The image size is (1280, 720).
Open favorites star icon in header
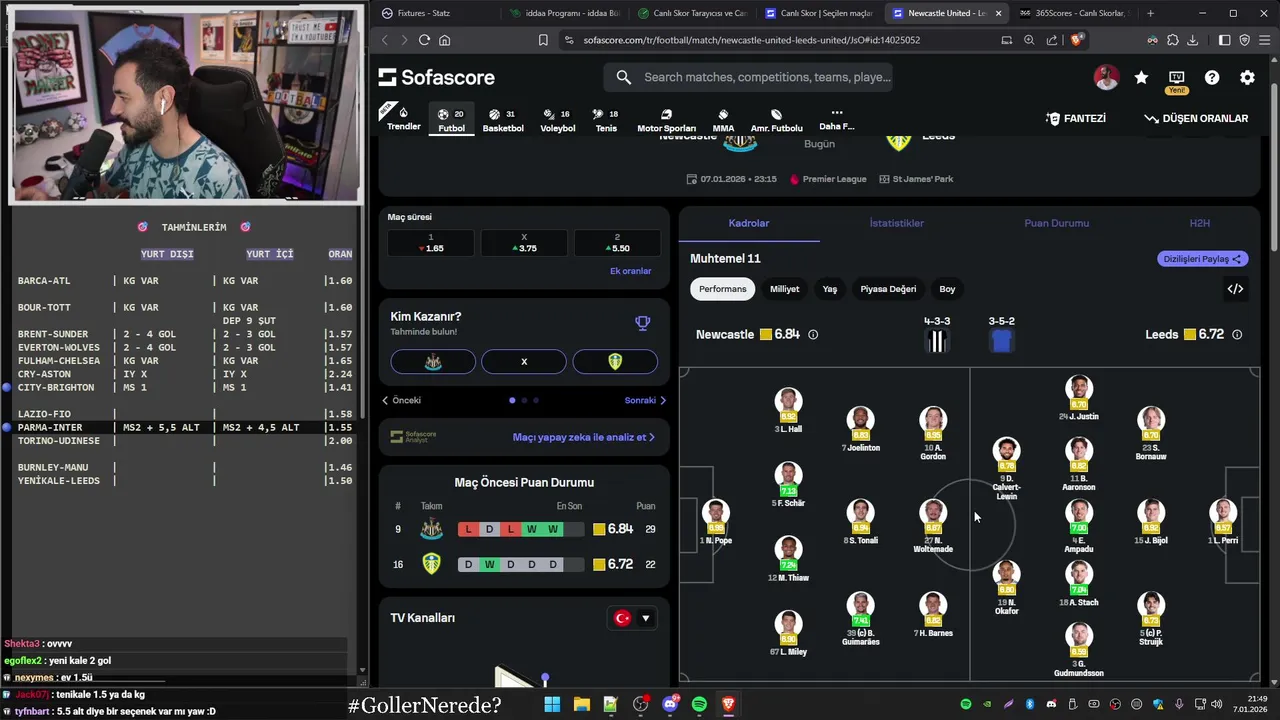(x=1141, y=77)
